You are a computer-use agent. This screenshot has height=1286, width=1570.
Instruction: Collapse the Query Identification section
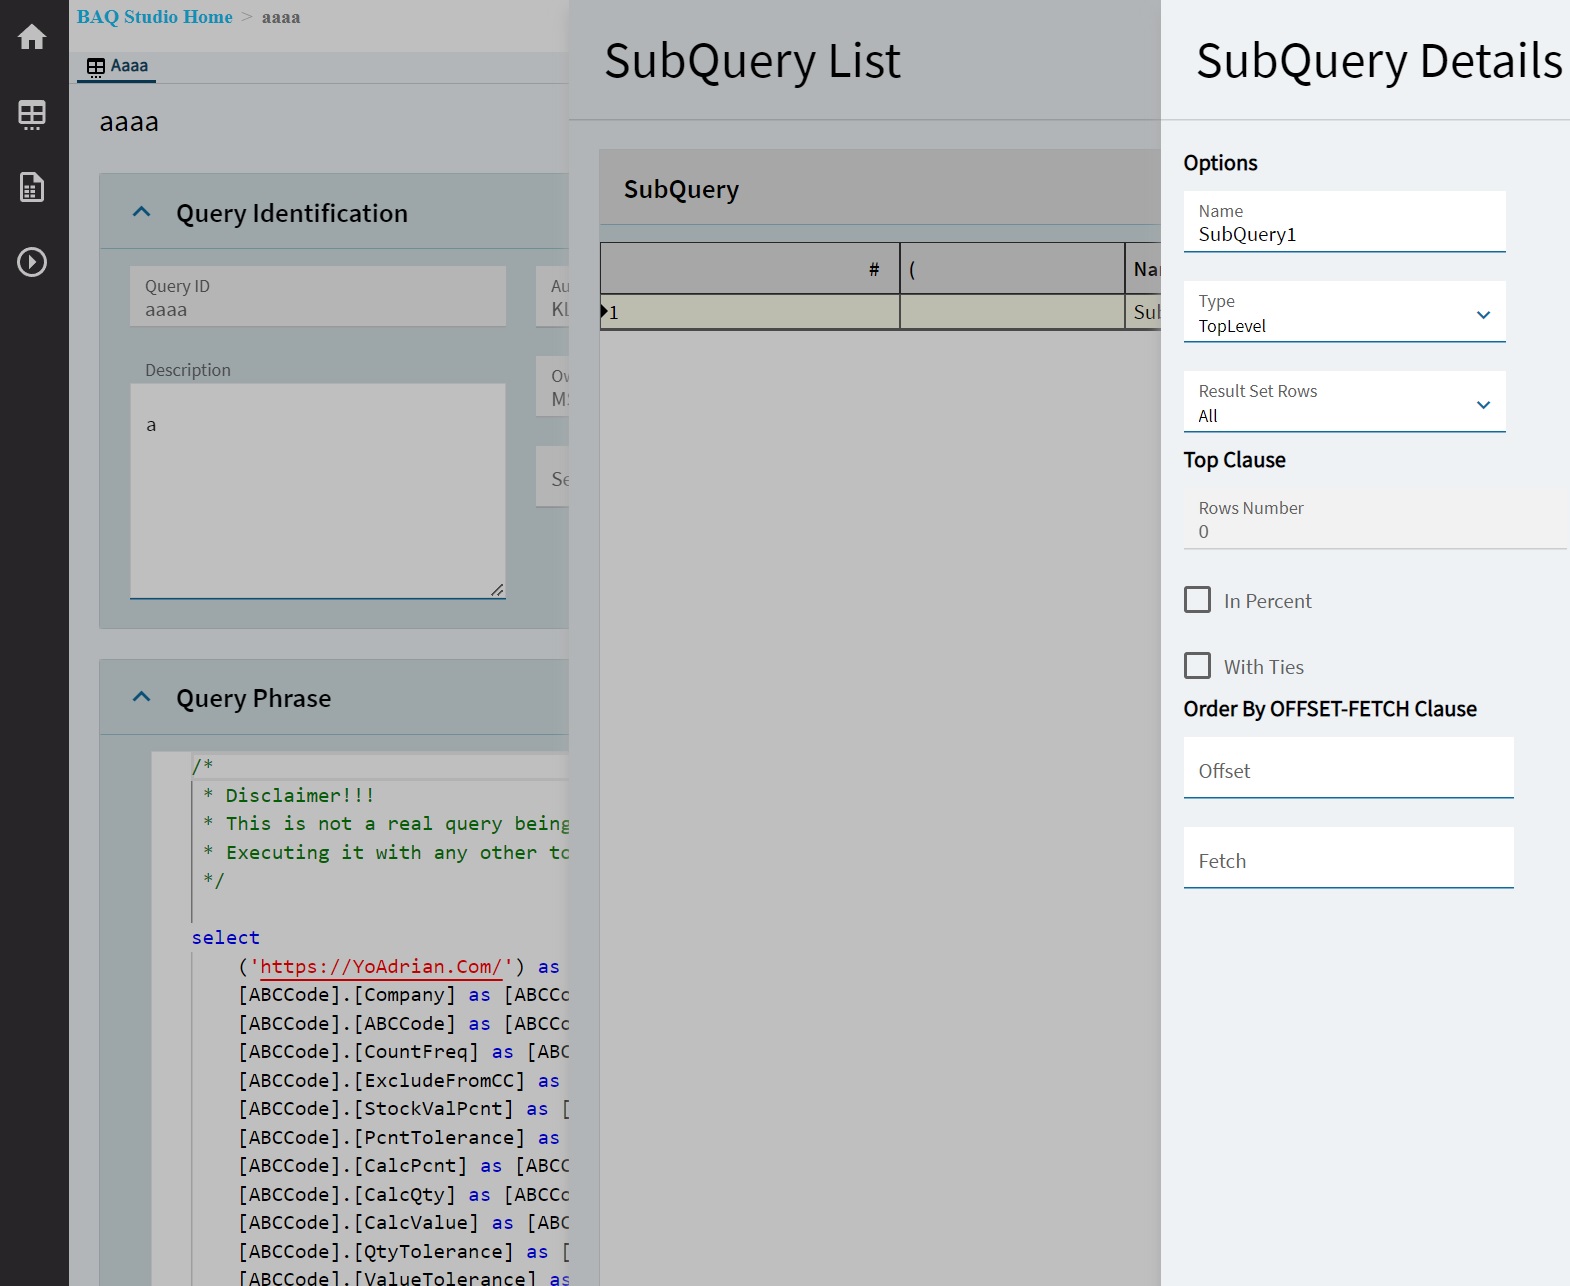[x=142, y=212]
